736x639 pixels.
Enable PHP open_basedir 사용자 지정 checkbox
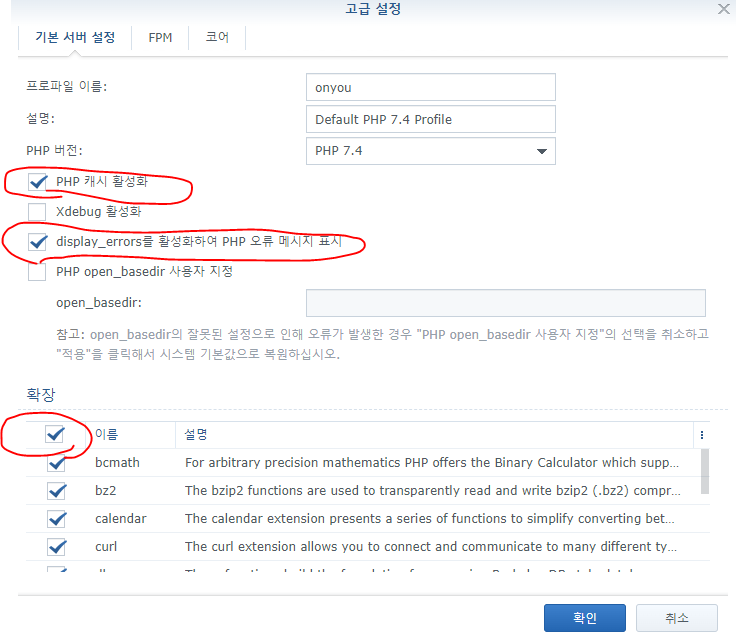37,272
